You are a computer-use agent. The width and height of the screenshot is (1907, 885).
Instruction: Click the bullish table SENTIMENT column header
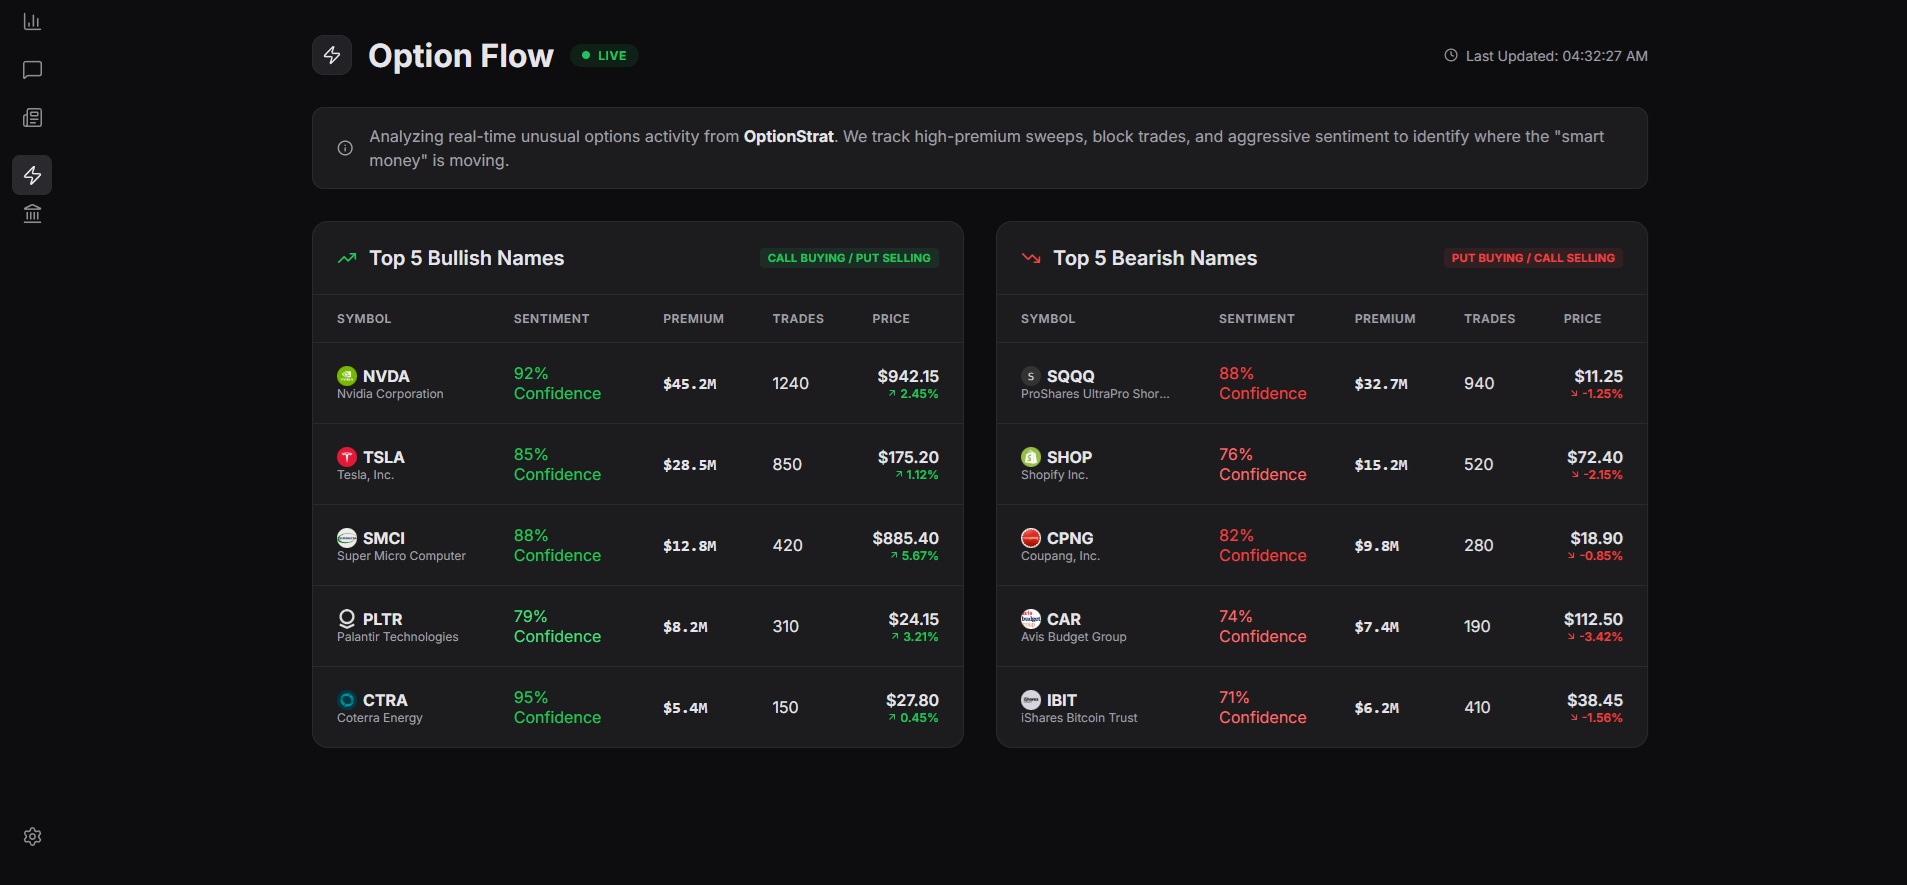click(552, 319)
